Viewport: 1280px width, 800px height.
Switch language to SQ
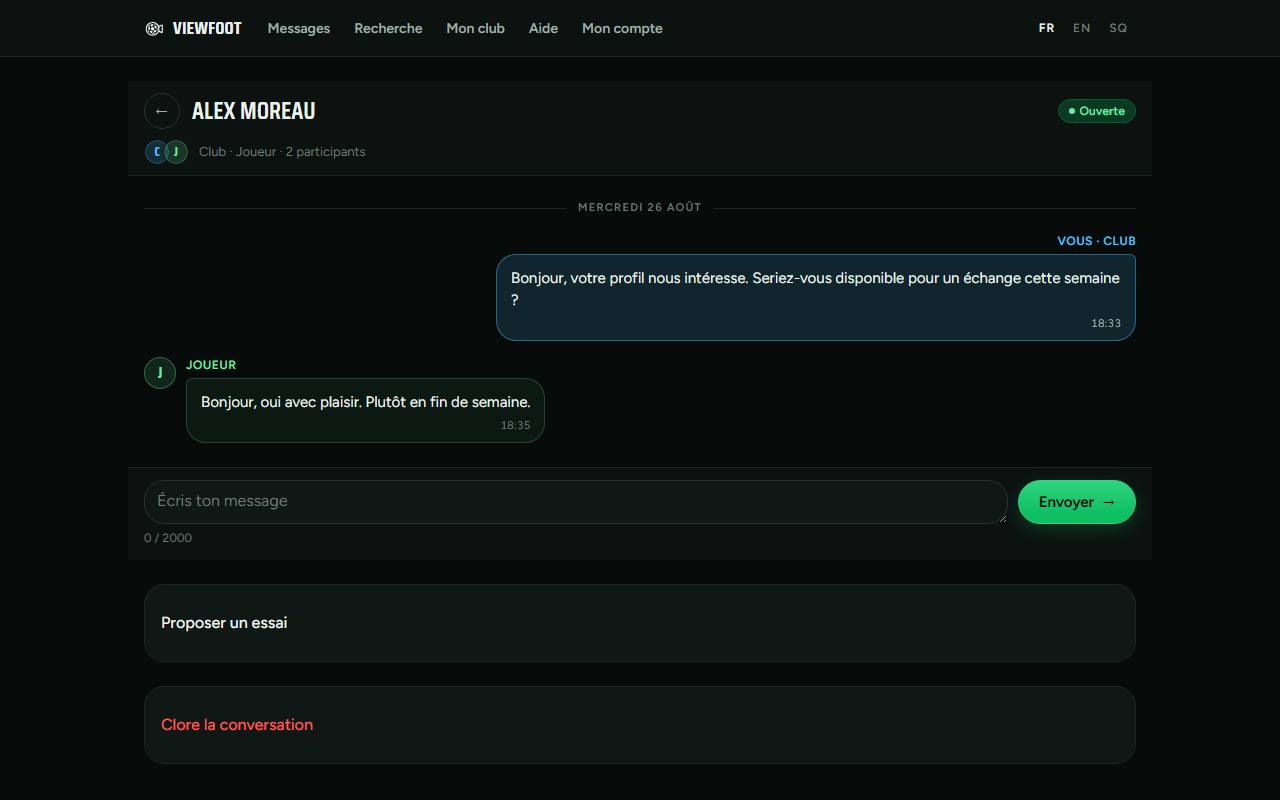point(1118,28)
